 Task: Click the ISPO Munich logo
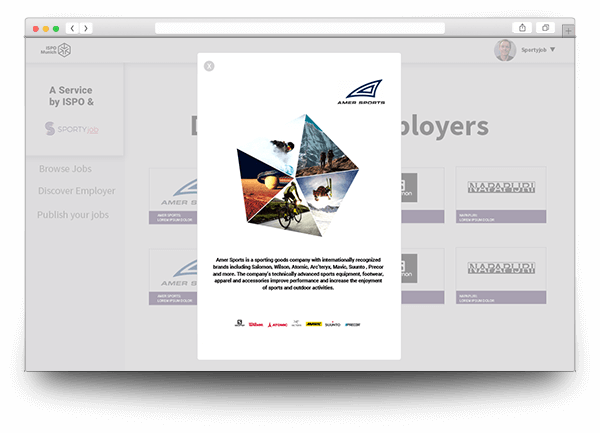coord(56,50)
